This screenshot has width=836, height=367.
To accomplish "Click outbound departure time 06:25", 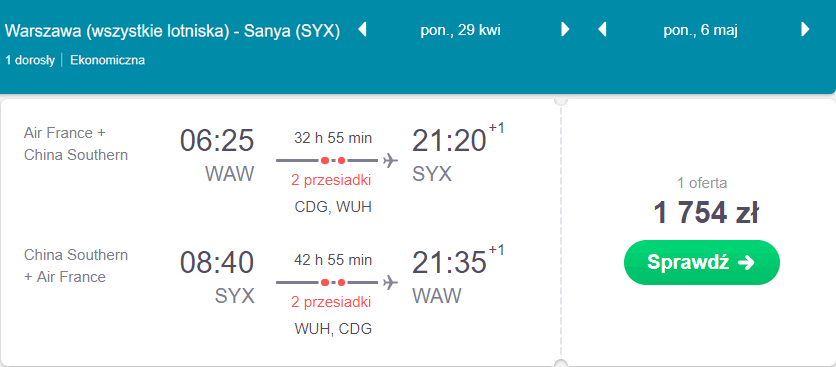I will pos(217,141).
